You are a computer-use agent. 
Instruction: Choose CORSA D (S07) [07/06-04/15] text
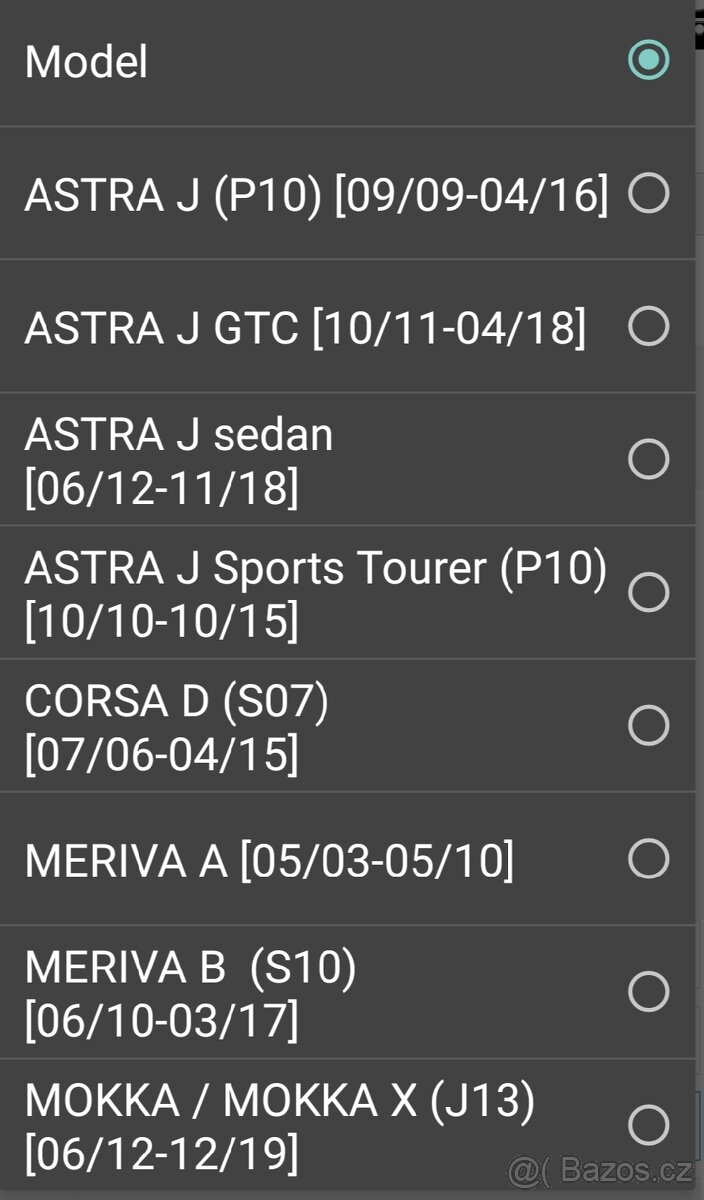pyautogui.click(x=176, y=727)
